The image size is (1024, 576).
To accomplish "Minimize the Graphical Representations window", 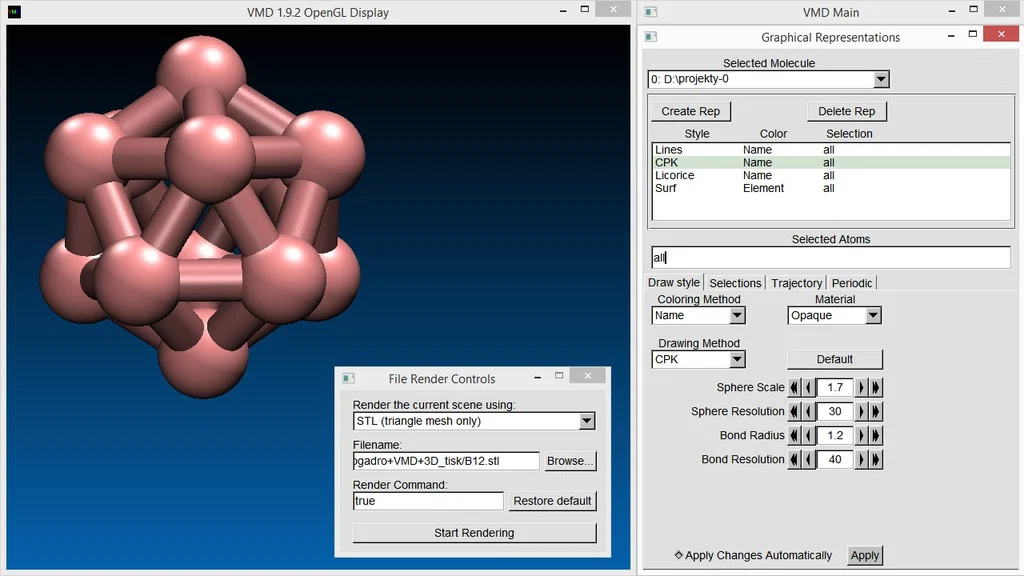I will pyautogui.click(x=951, y=36).
